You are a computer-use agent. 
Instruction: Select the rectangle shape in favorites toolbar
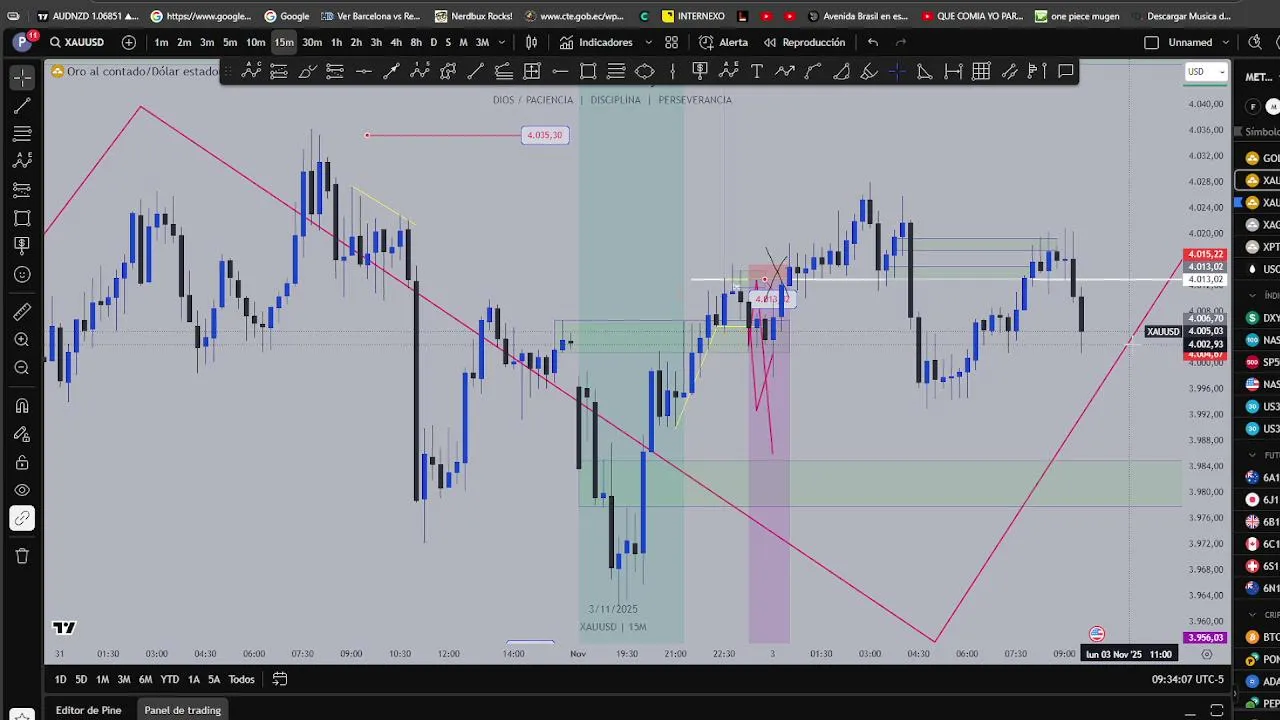tap(588, 71)
